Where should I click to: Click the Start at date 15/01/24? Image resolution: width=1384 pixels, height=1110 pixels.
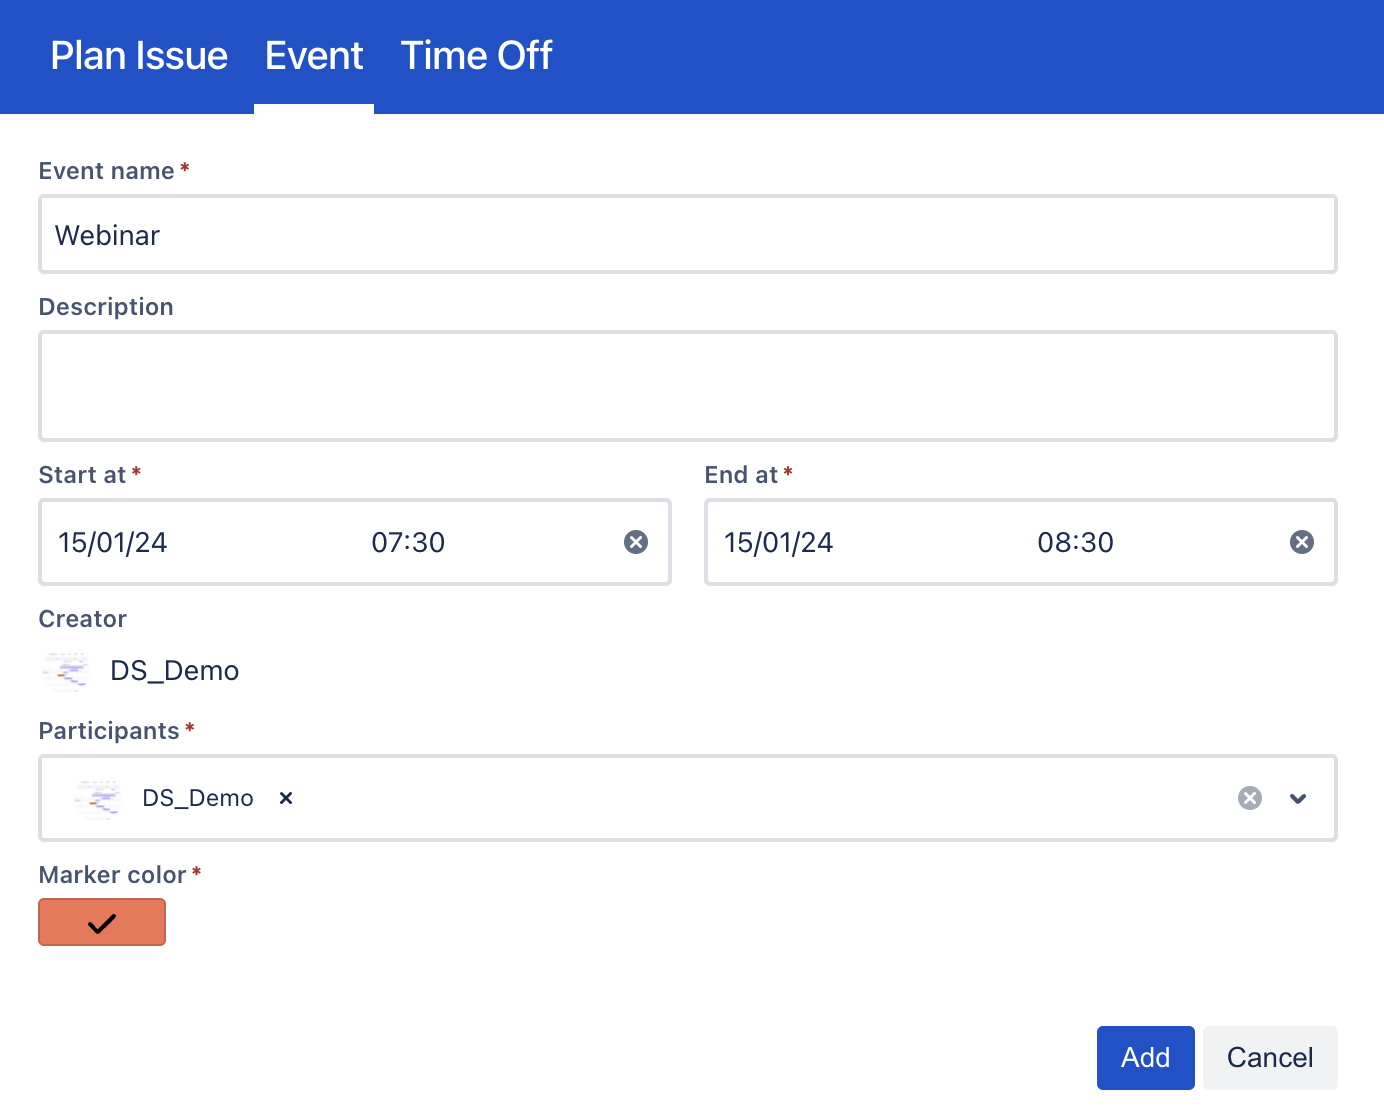tap(113, 543)
